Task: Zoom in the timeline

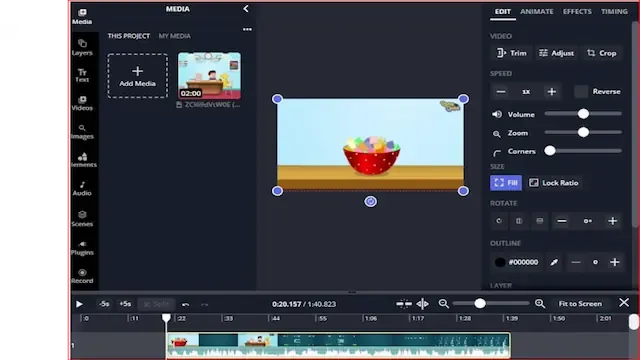Action: (x=540, y=304)
